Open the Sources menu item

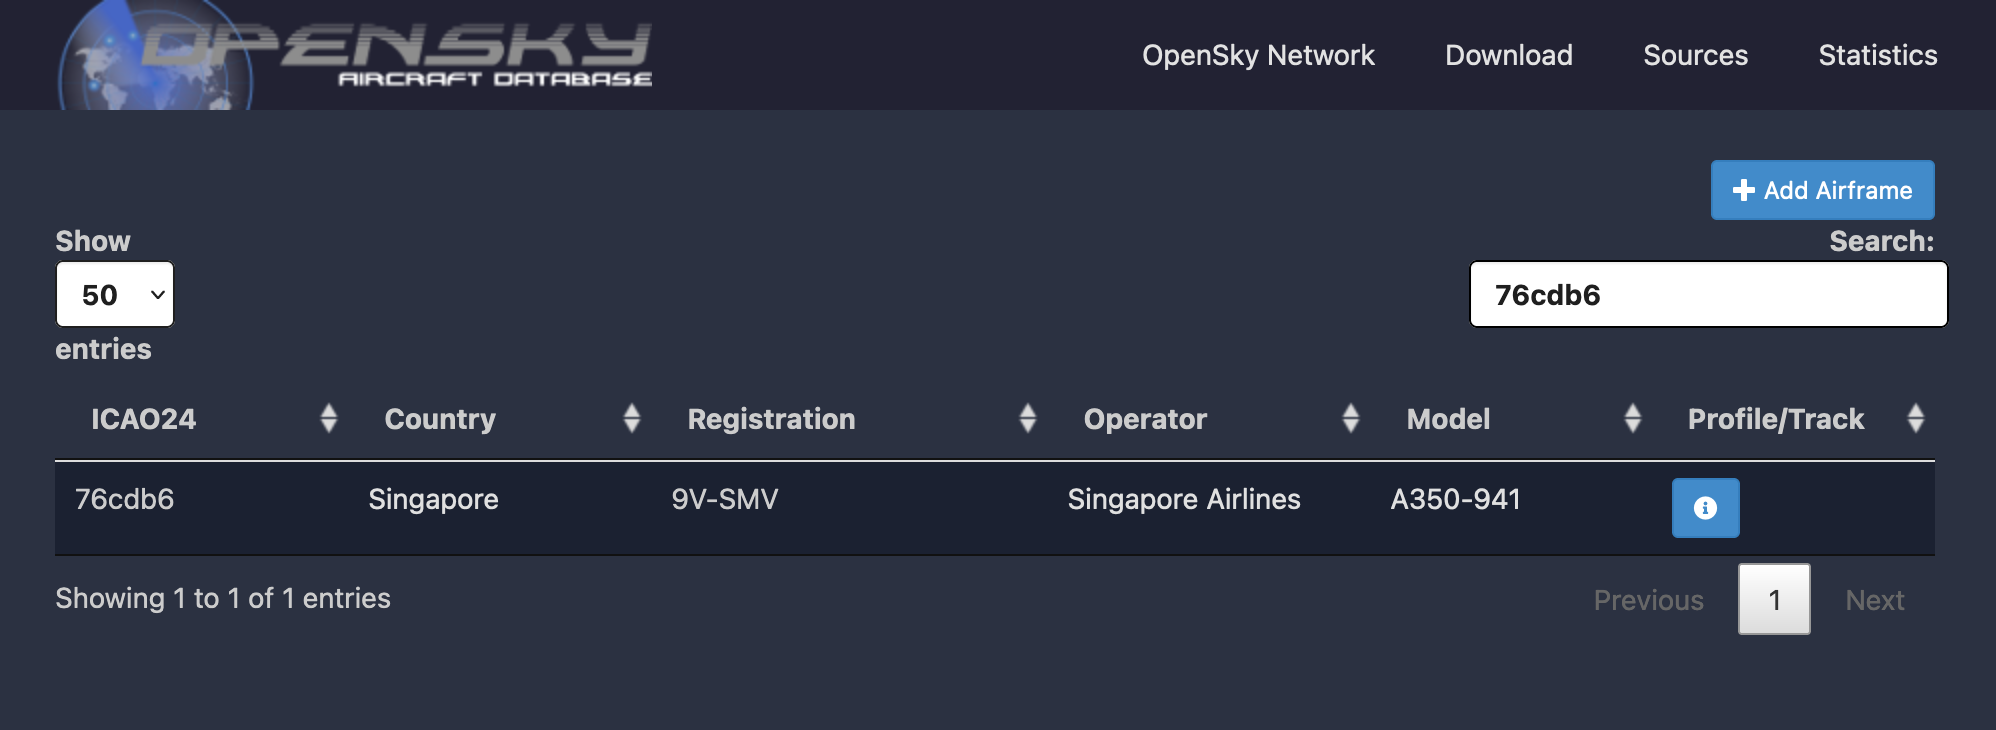tap(1695, 55)
